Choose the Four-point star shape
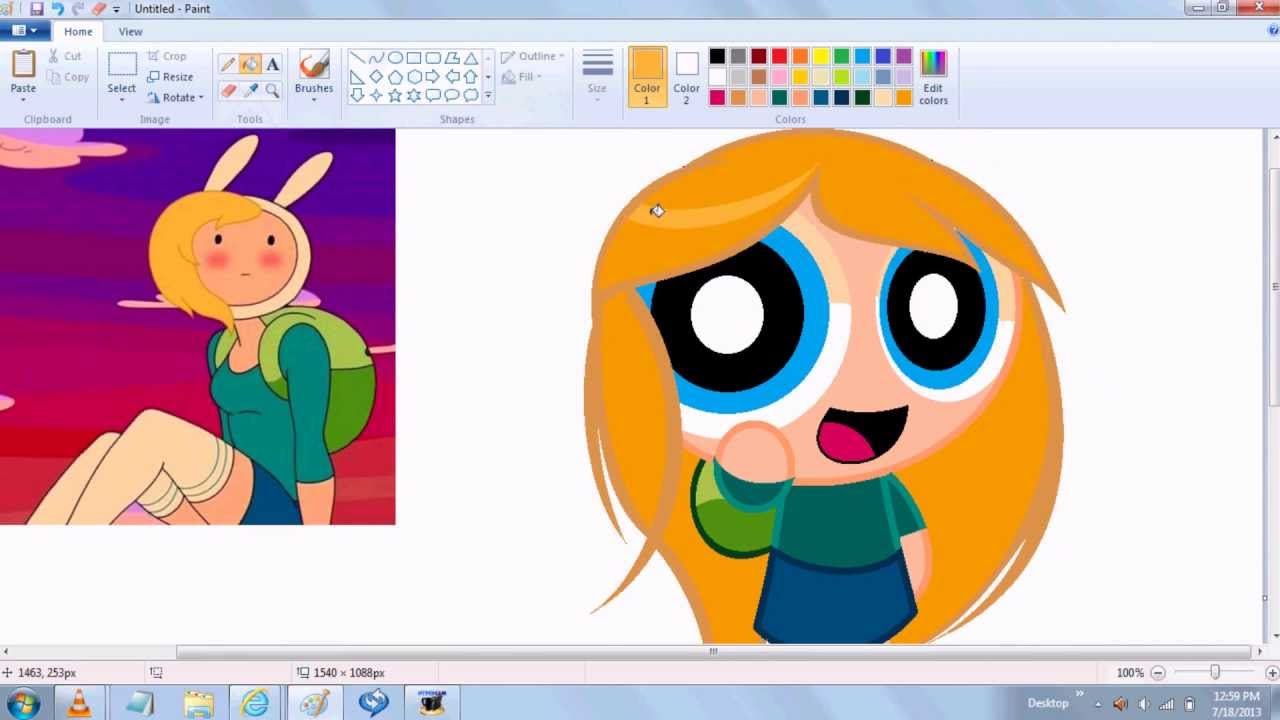 (376, 96)
